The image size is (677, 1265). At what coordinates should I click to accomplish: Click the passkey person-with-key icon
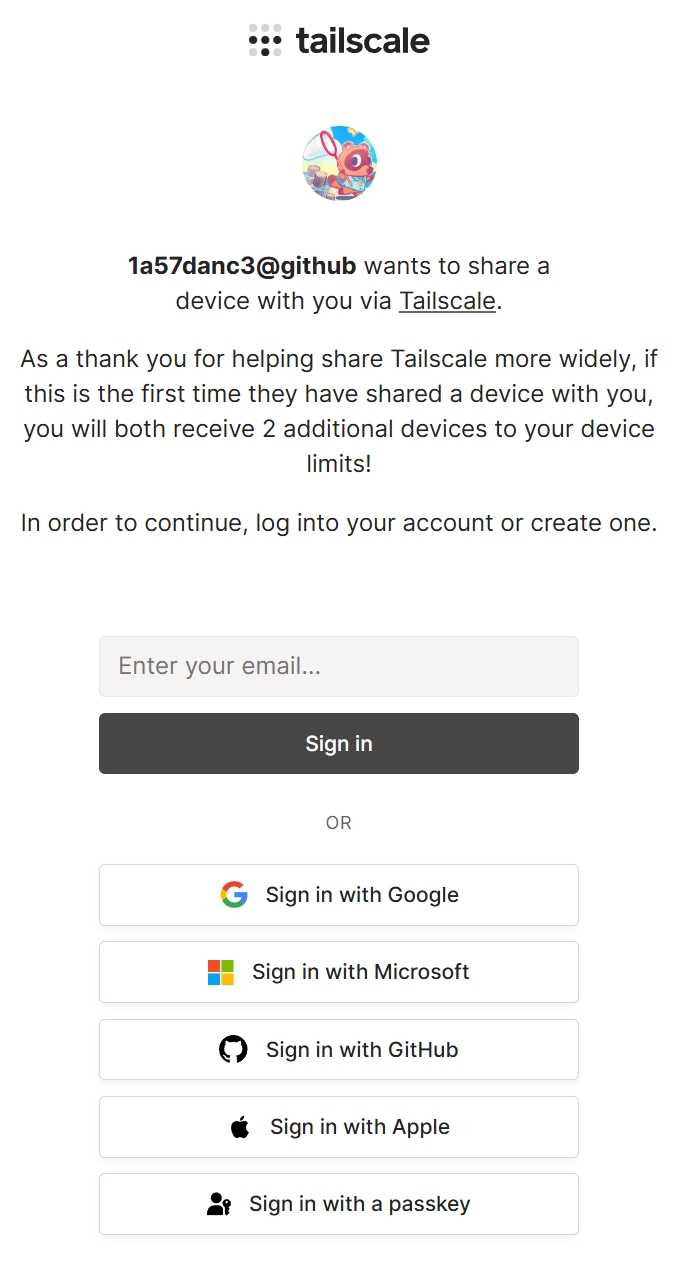click(x=219, y=1204)
